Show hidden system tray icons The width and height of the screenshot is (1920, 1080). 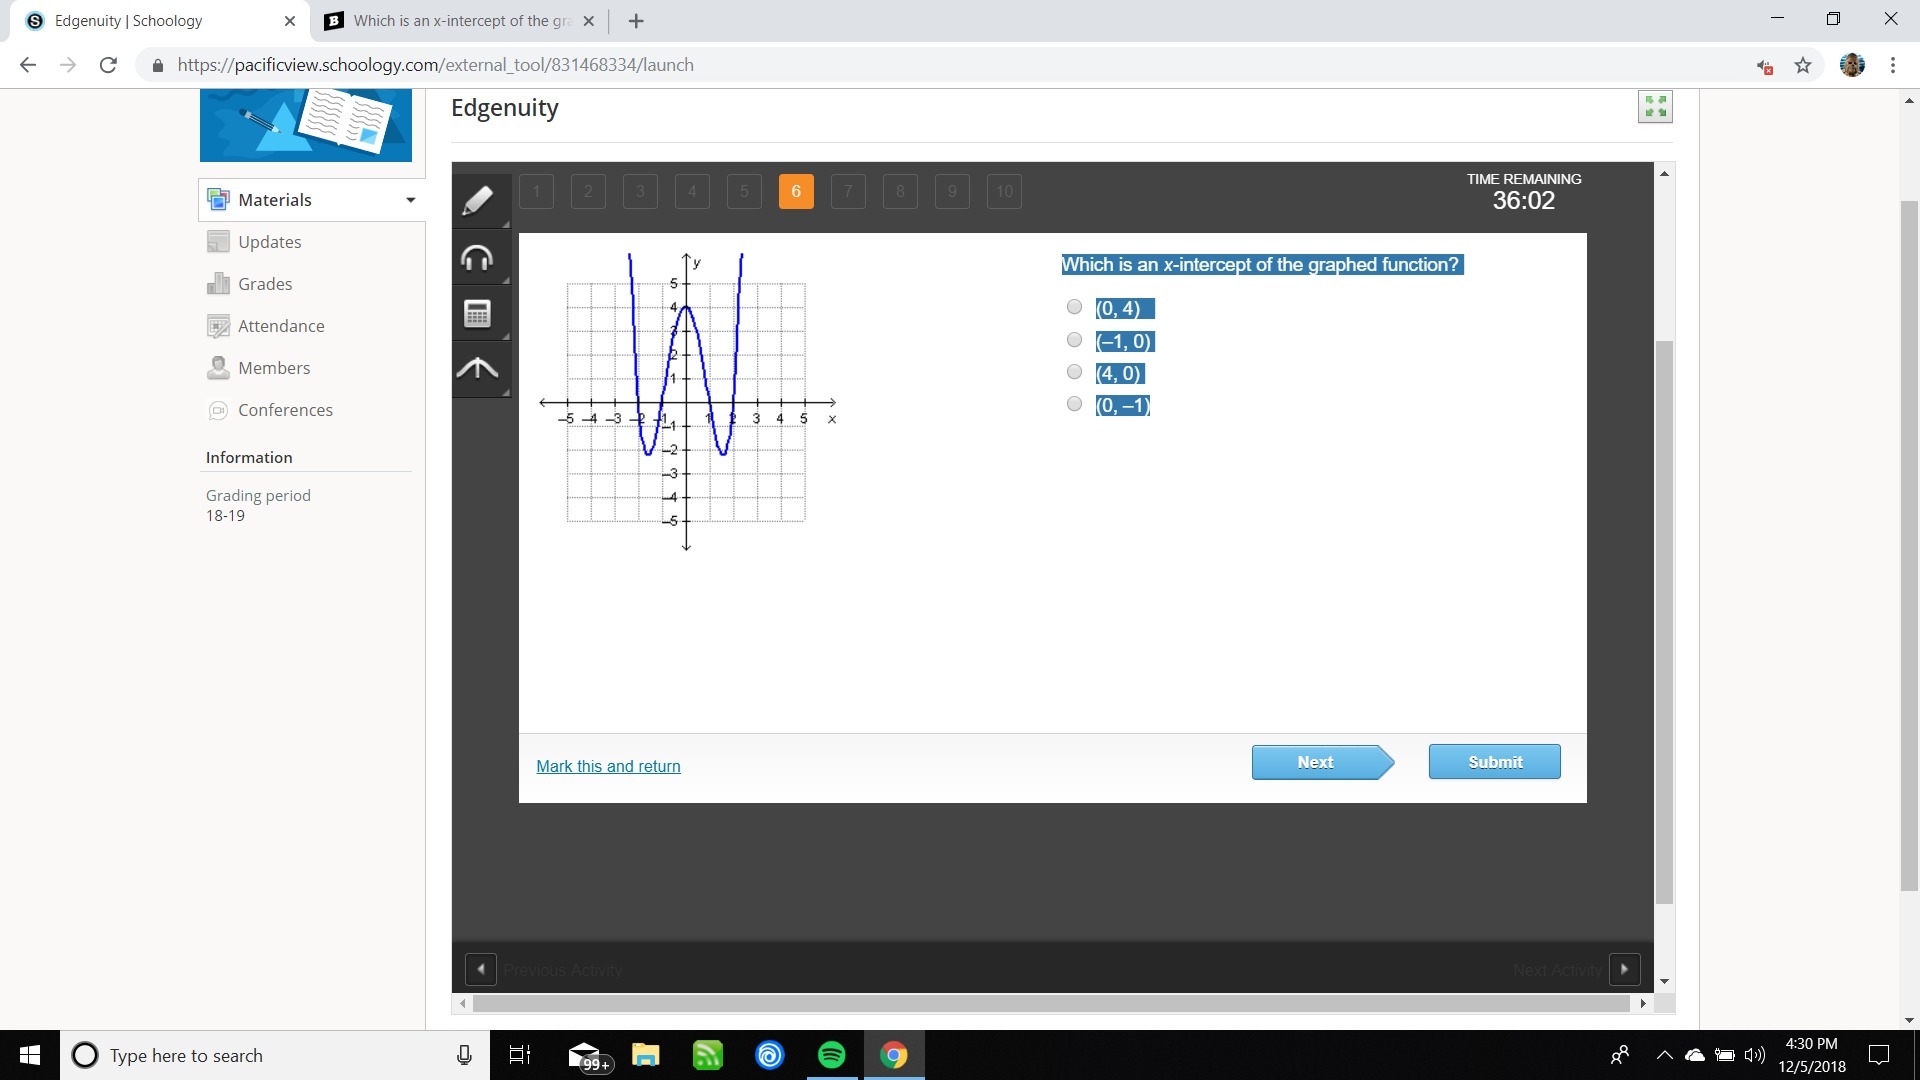click(1664, 1055)
